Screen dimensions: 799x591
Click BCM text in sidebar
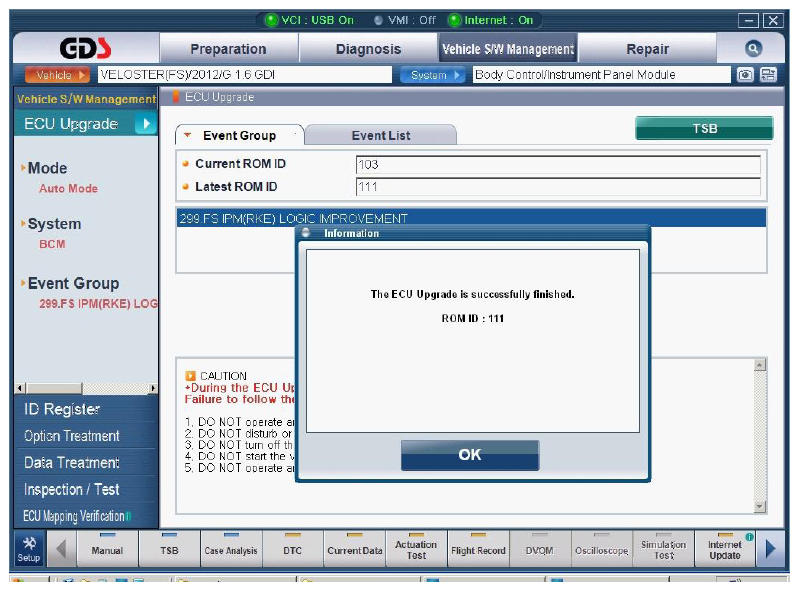(x=52, y=244)
